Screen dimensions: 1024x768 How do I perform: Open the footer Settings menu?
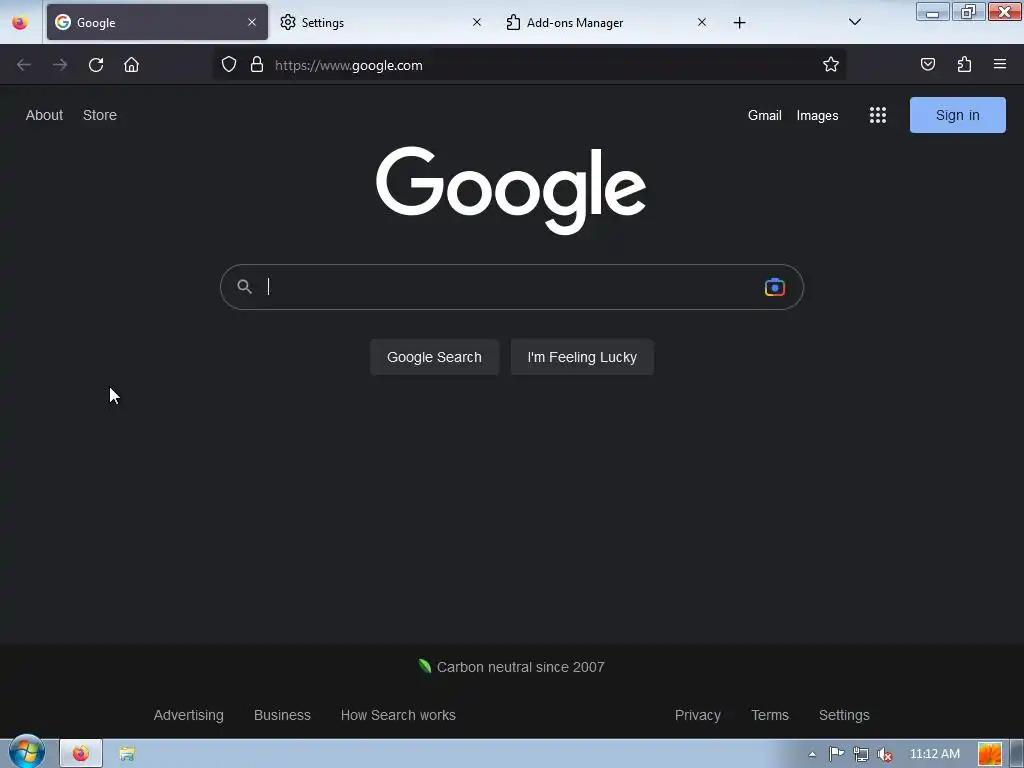pyautogui.click(x=844, y=715)
